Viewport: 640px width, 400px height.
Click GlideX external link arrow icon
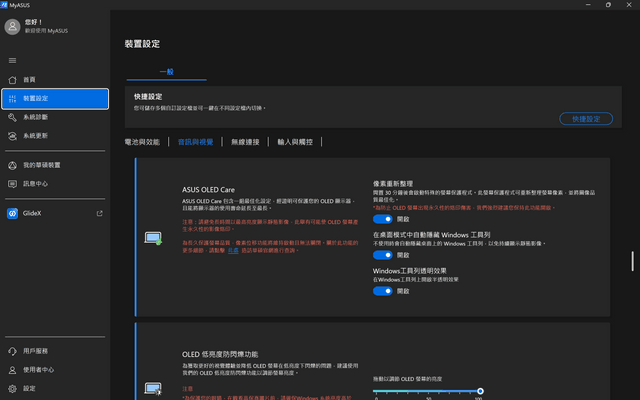tap(99, 213)
